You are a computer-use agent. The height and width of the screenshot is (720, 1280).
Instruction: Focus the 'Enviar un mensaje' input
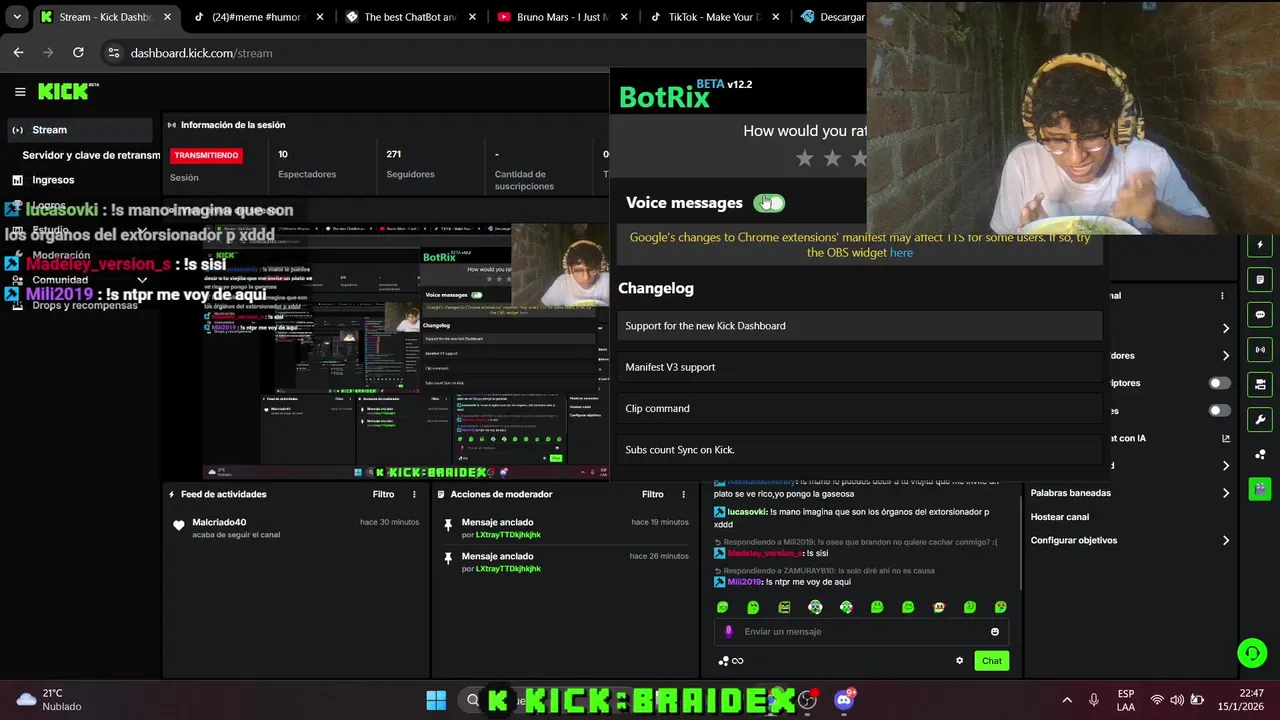860,632
